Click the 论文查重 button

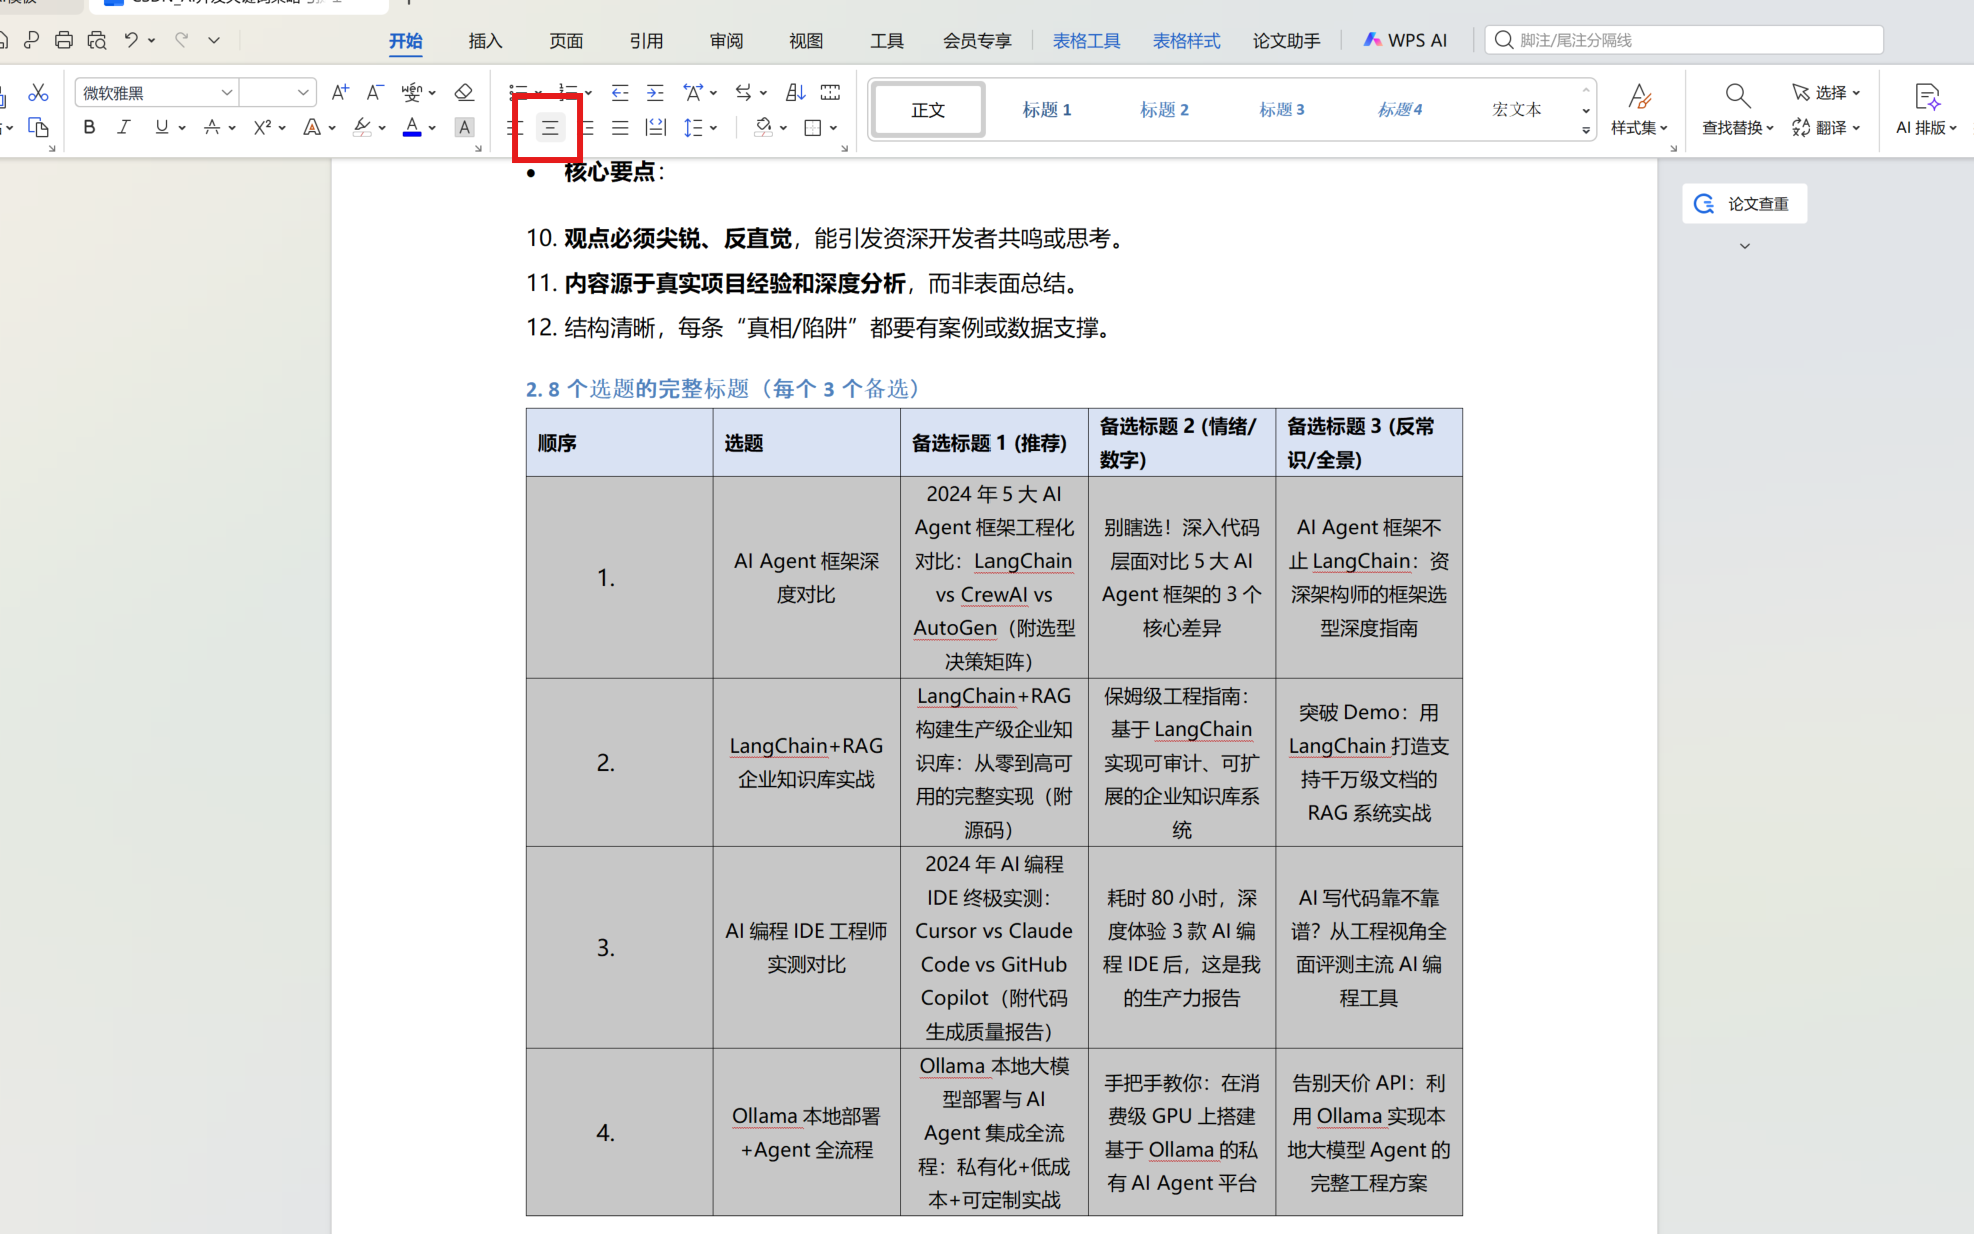[x=1744, y=204]
